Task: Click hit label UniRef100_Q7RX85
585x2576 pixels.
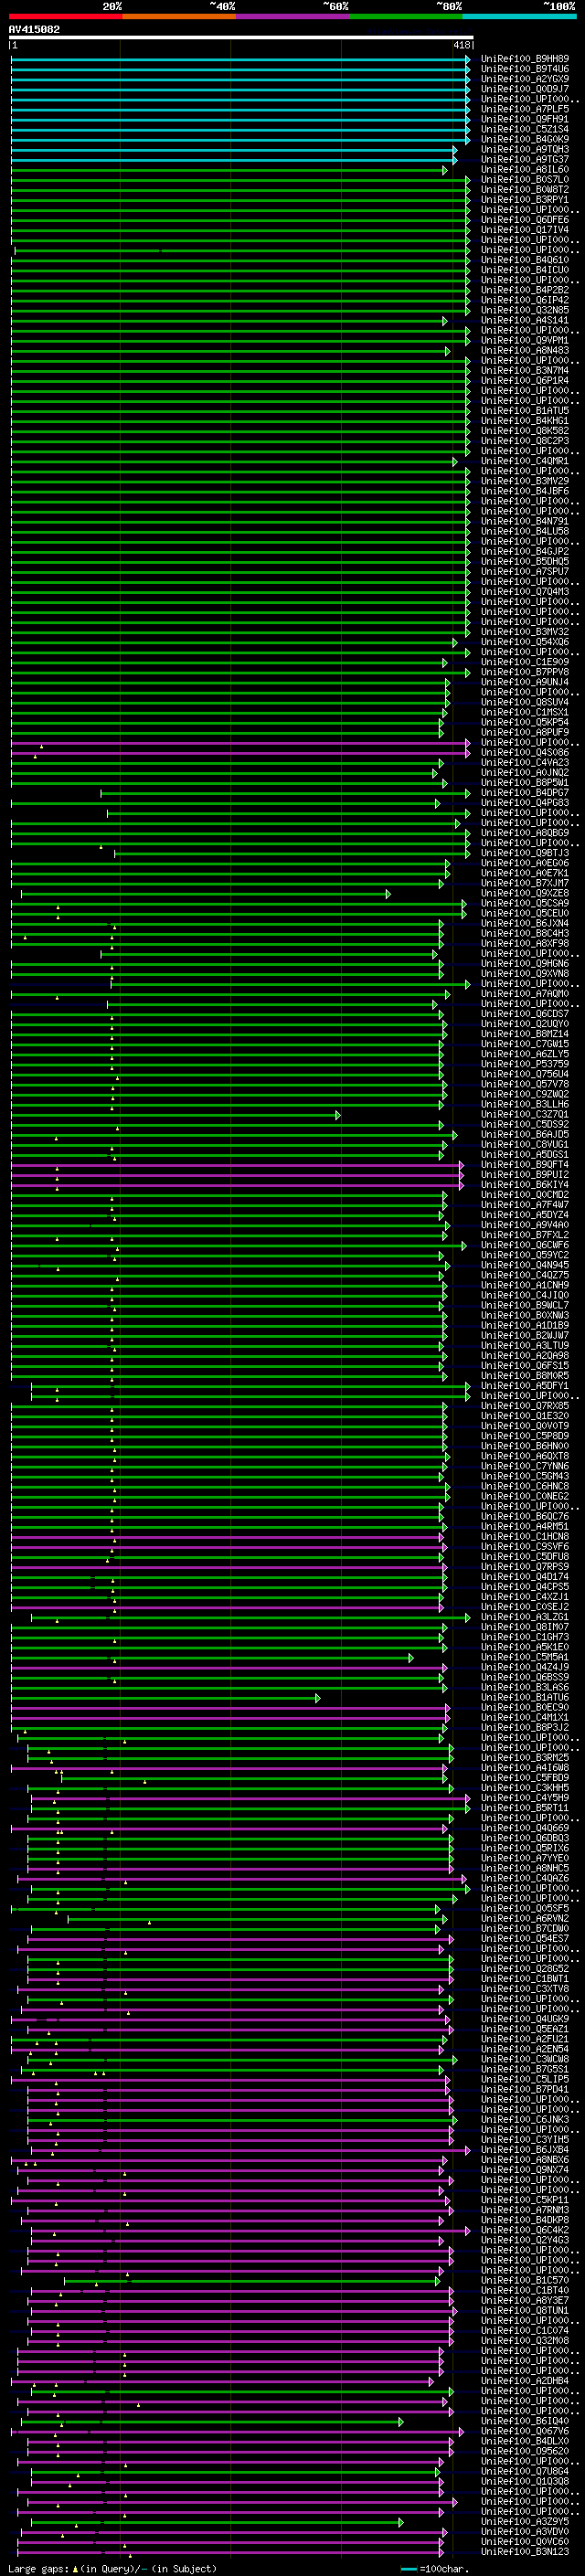Action: [x=525, y=1406]
